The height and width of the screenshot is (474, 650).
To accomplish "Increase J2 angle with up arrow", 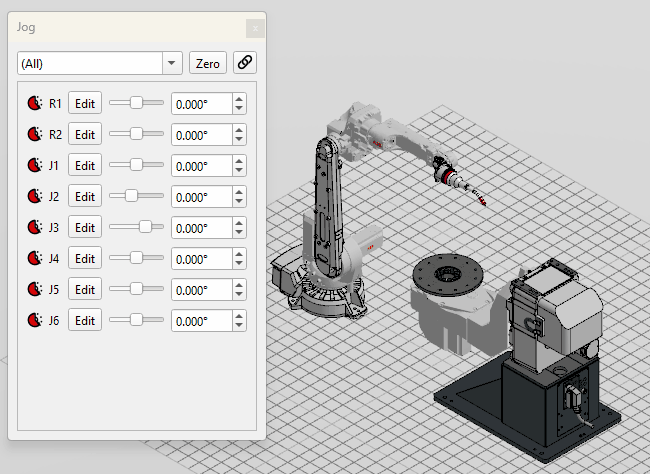I will 239,192.
